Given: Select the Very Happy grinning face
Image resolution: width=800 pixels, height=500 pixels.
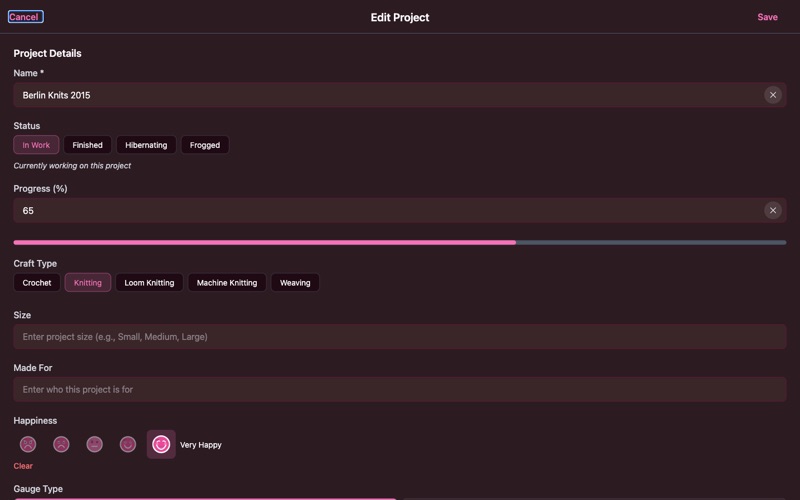Looking at the screenshot, I should (161, 444).
